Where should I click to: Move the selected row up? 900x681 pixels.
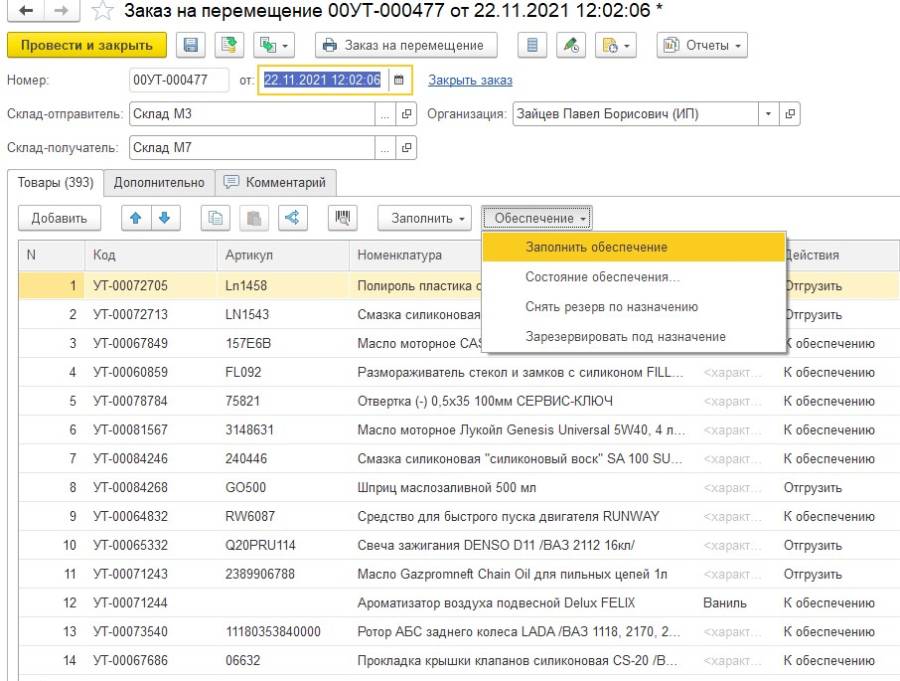coord(135,217)
